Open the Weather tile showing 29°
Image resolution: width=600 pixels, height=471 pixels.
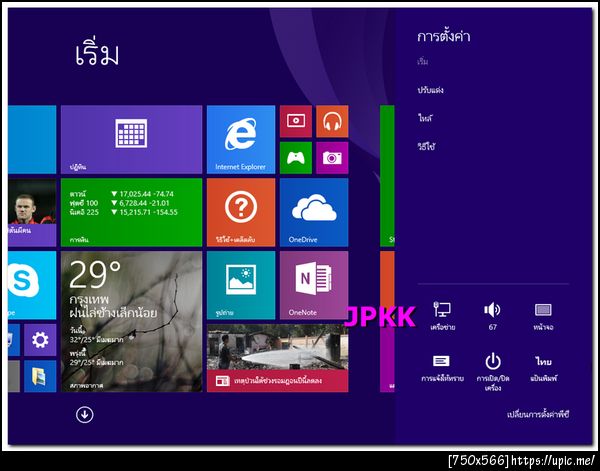(x=131, y=321)
